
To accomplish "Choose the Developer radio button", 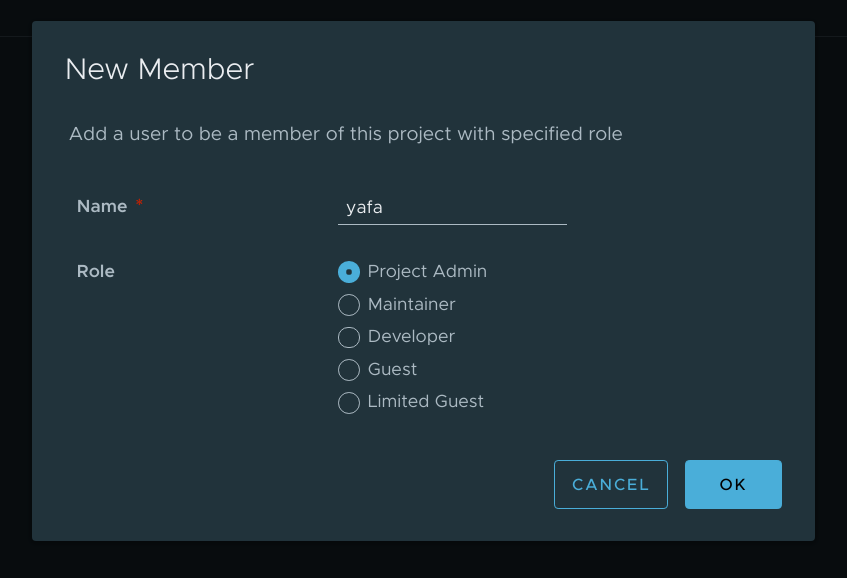I will pos(349,337).
